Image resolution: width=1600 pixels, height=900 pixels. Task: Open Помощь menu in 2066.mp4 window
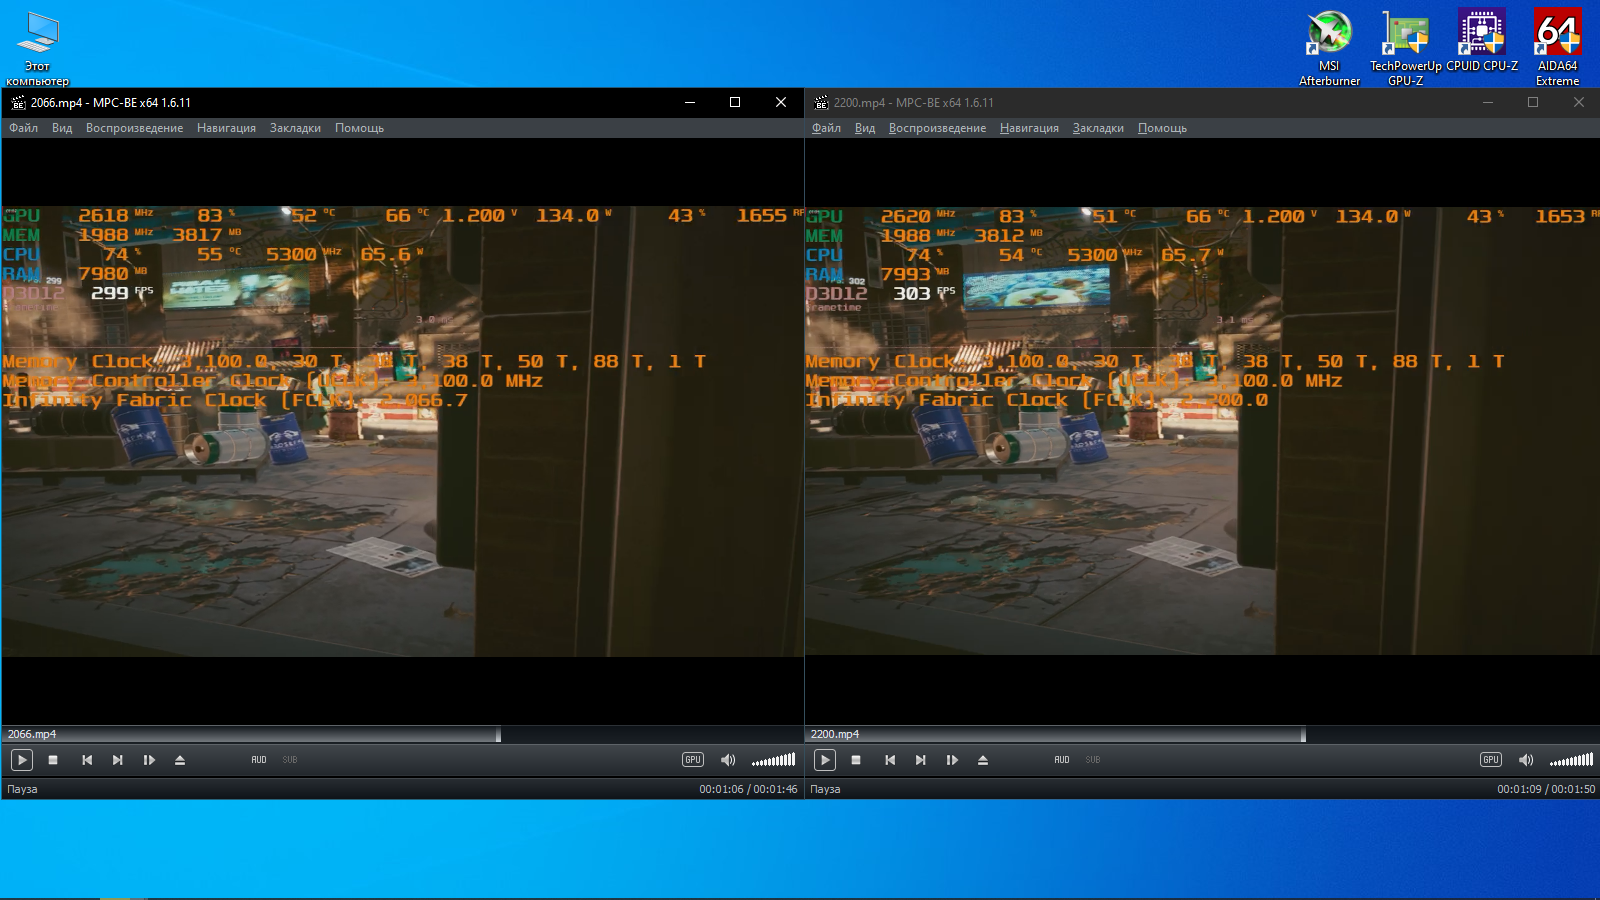(359, 128)
